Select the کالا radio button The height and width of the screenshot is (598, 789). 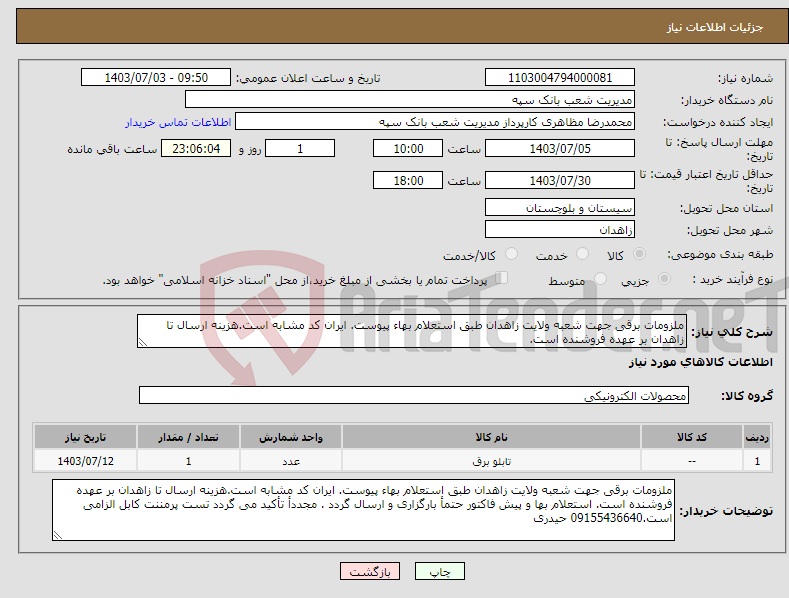point(639,254)
